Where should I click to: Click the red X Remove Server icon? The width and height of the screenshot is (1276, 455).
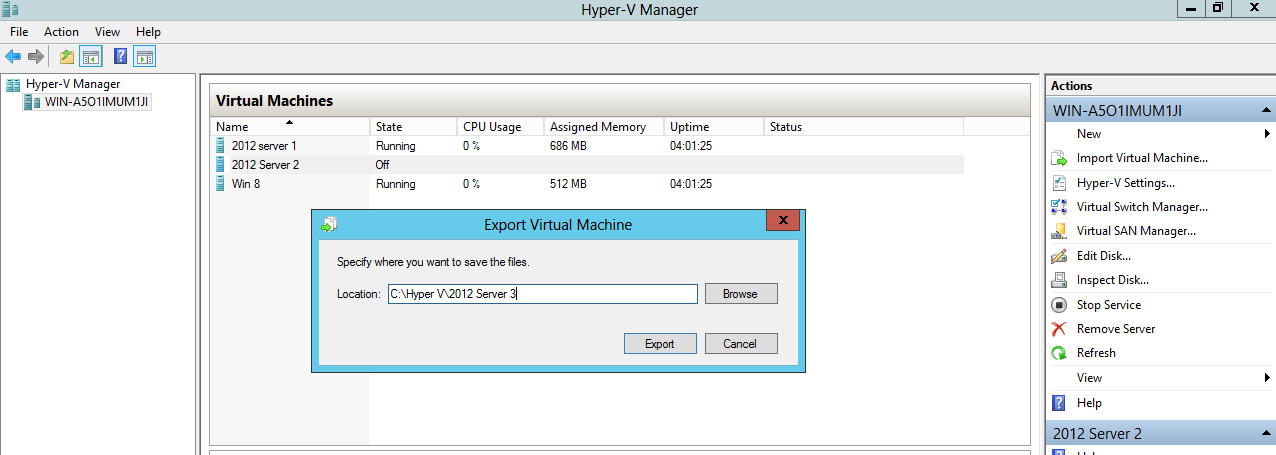point(1059,329)
